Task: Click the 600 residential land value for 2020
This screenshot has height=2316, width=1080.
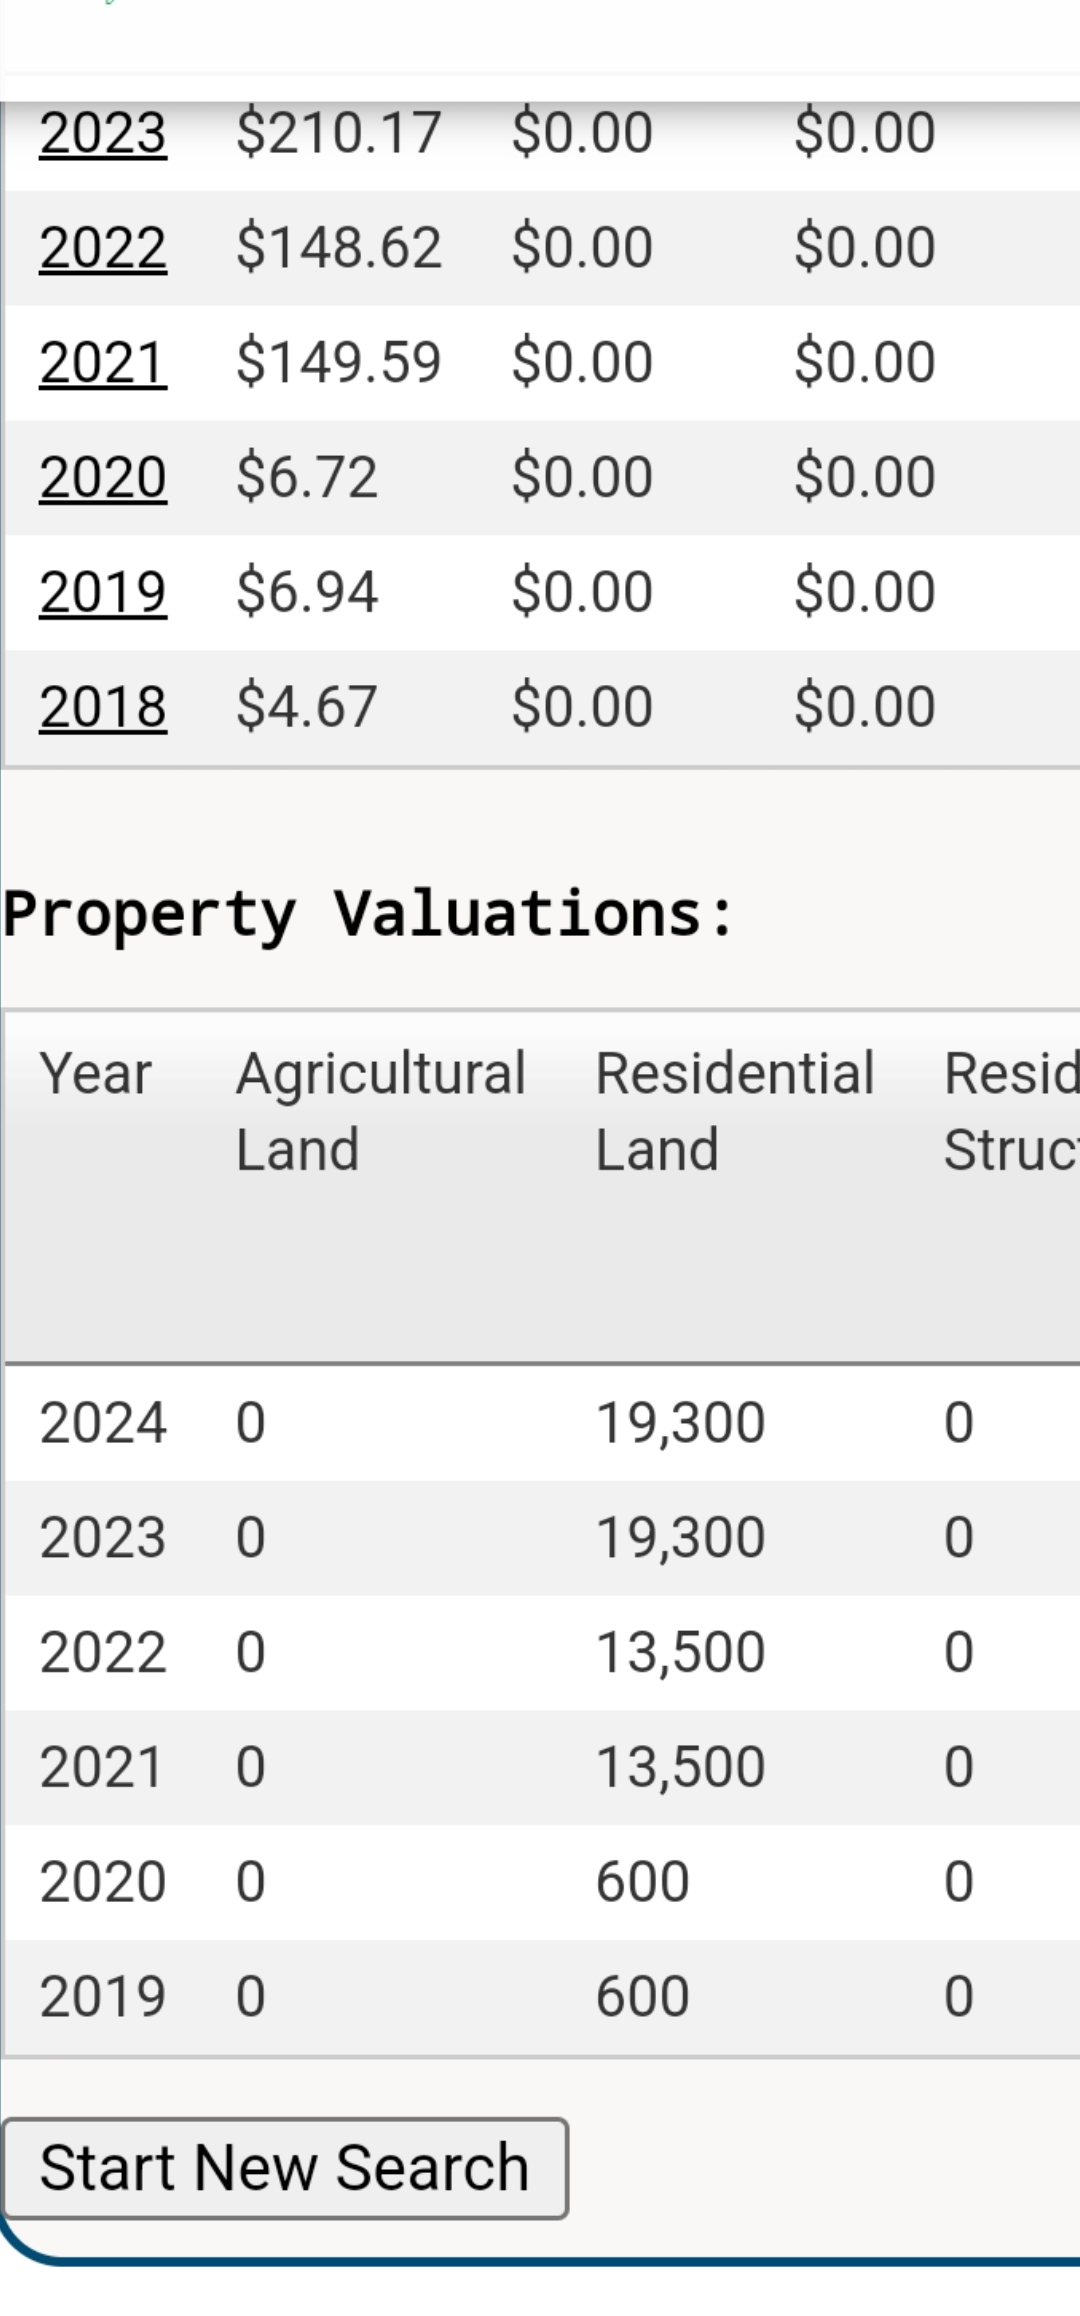Action: point(642,1882)
